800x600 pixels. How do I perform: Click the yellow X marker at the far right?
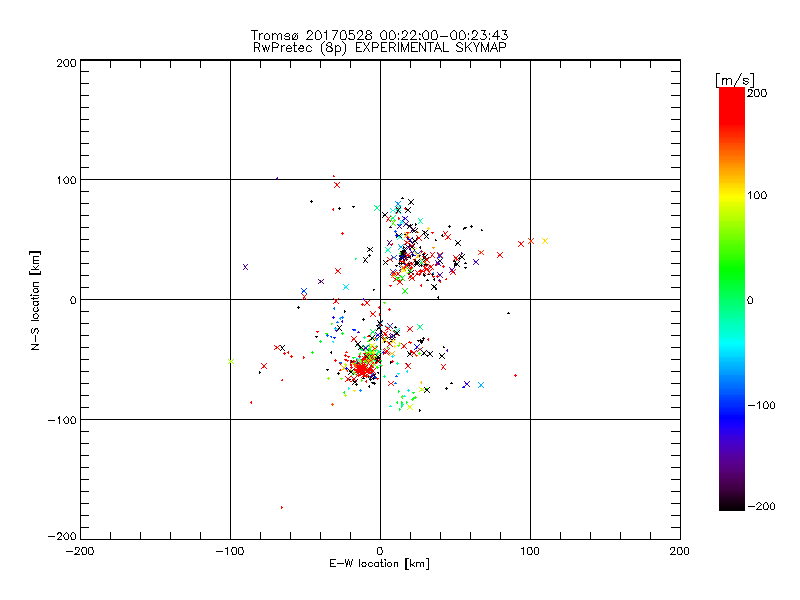545,241
